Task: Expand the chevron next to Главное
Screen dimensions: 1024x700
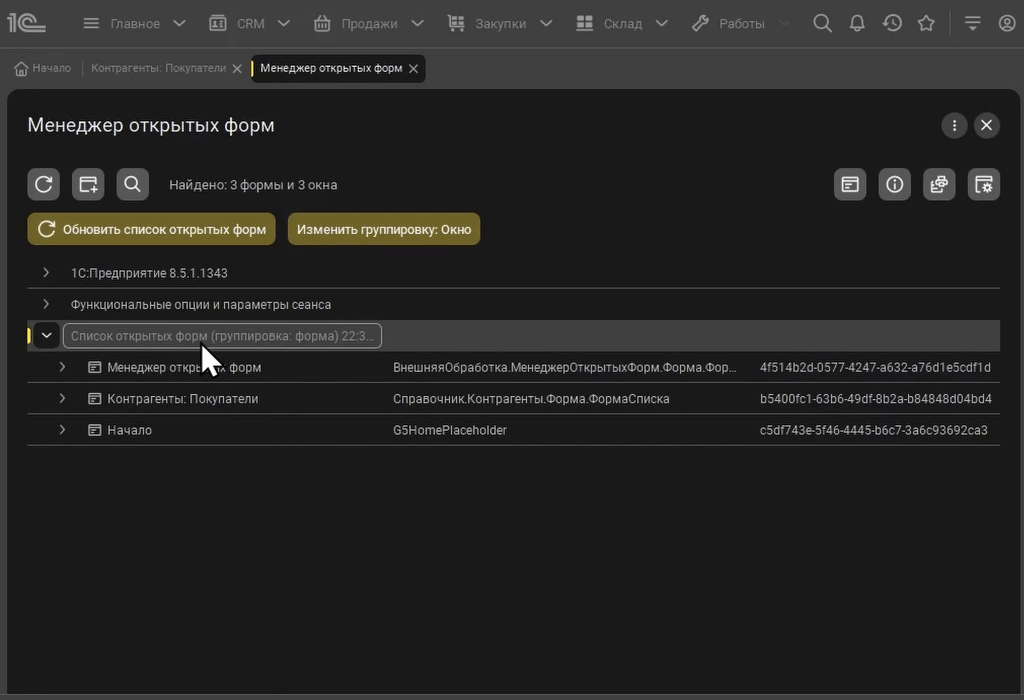Action: pos(179,24)
